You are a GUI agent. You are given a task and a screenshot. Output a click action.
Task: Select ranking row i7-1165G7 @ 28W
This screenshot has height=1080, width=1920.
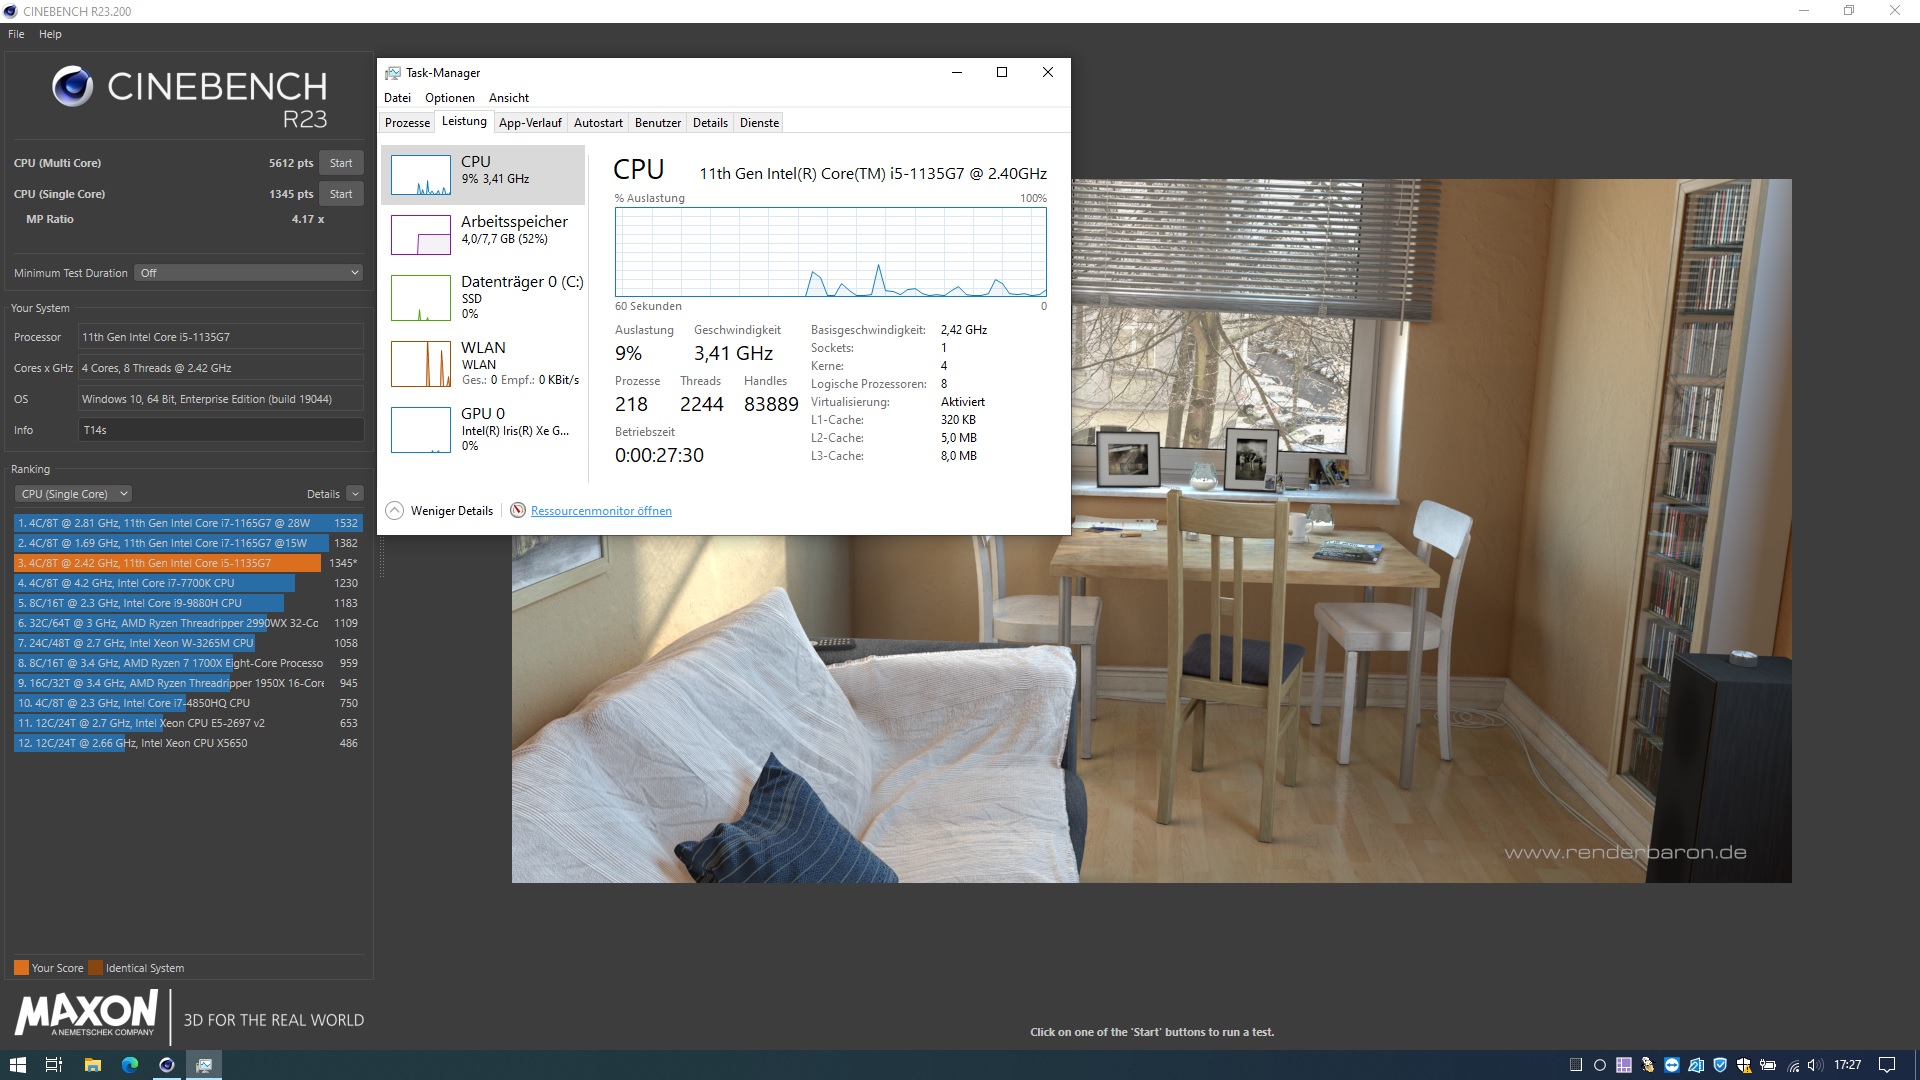coord(187,523)
